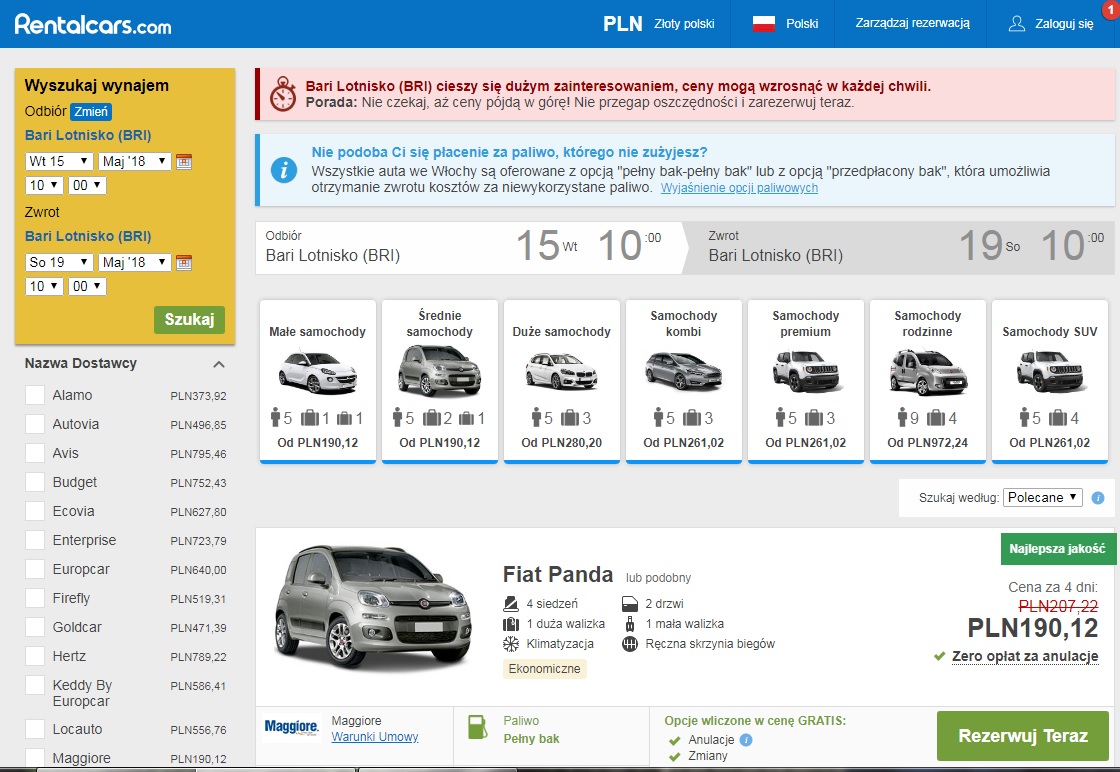1120x772 pixels.
Task: Check the Autovia supplier checkbox
Action: point(35,424)
